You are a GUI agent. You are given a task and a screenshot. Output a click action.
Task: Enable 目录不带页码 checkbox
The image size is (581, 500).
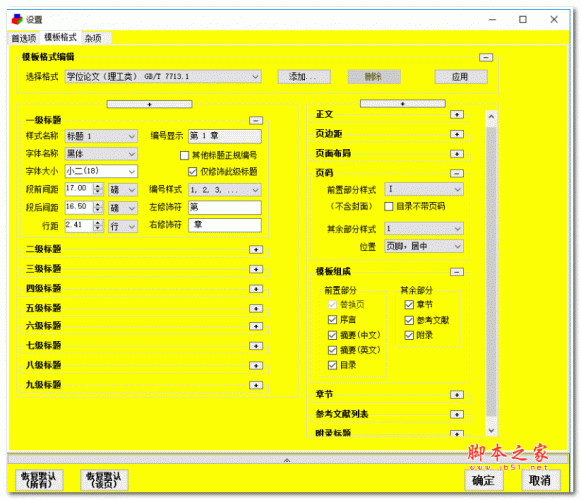(x=389, y=206)
